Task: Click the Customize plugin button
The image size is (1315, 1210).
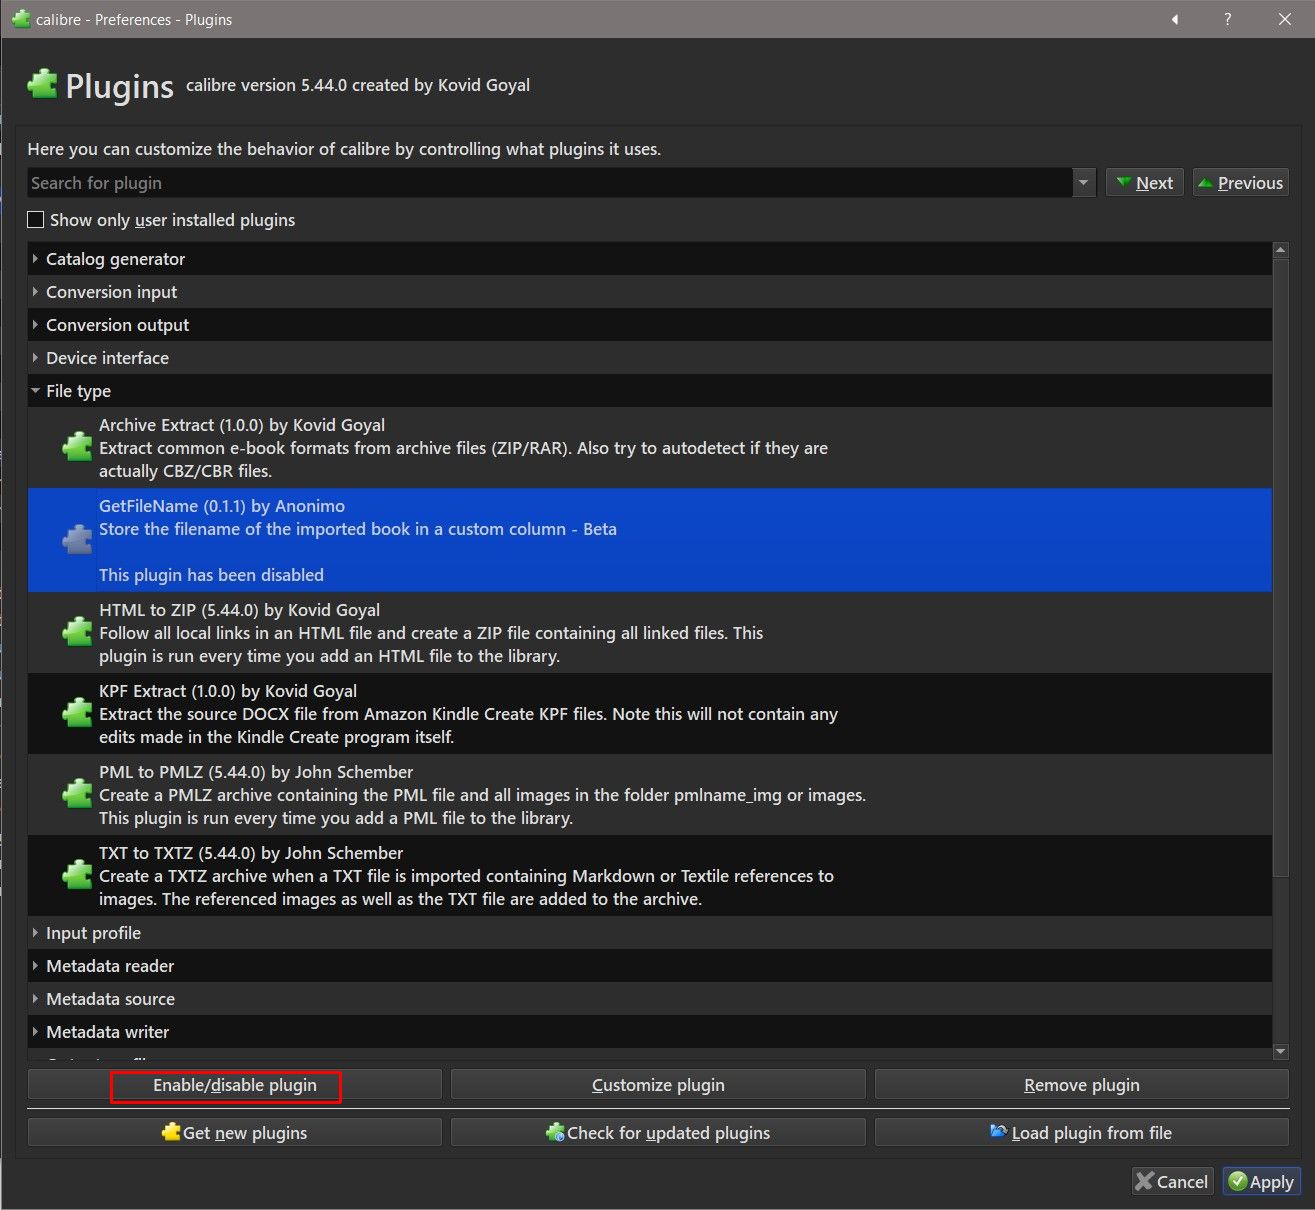Action: (x=658, y=1085)
